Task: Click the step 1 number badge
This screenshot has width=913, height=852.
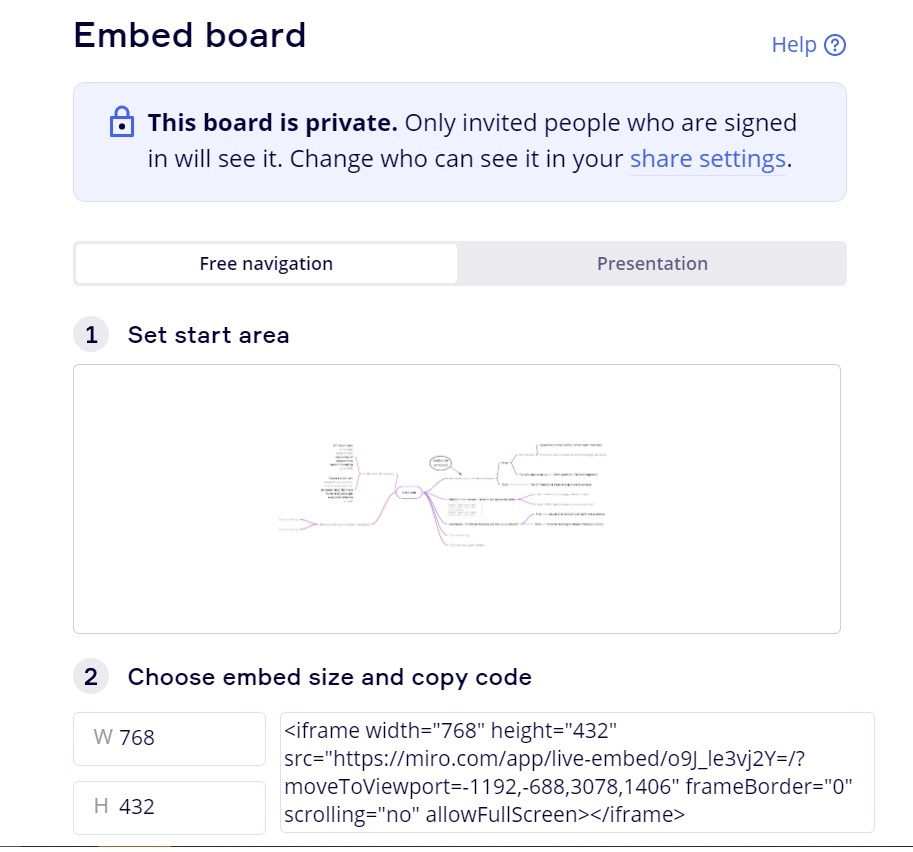Action: click(91, 335)
